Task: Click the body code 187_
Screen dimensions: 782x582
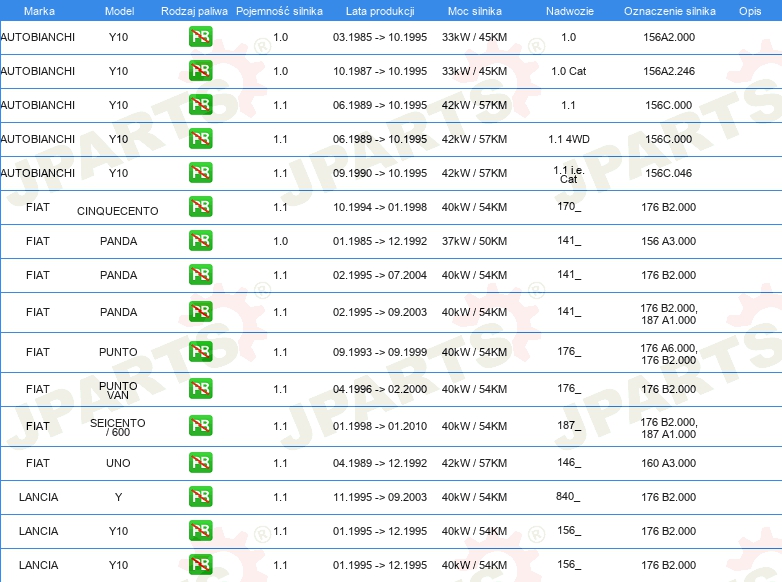Action: click(569, 425)
